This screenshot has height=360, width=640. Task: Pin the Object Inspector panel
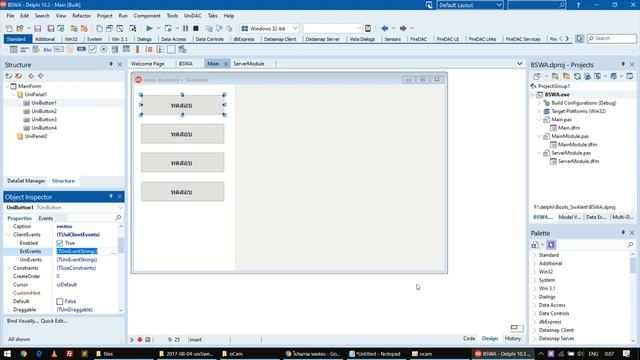pos(111,197)
